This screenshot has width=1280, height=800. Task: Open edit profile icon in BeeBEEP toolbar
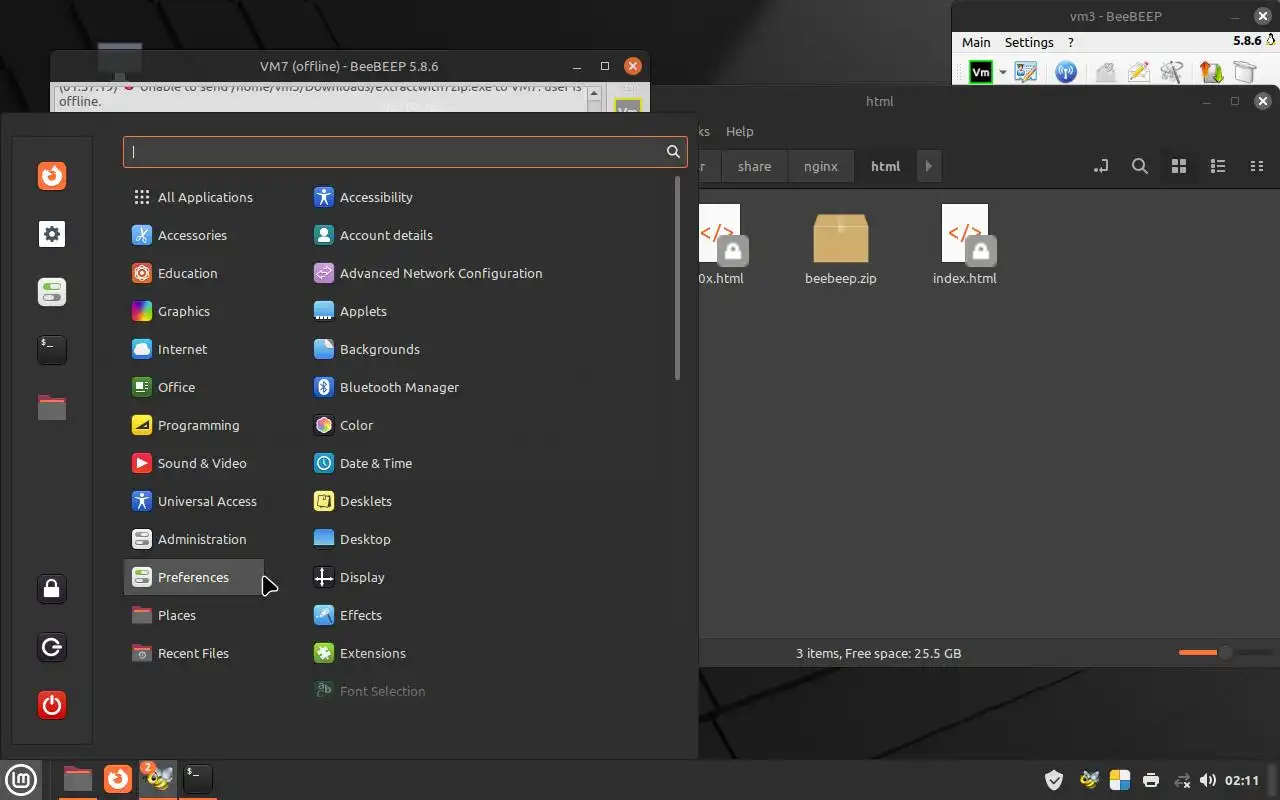coord(1026,72)
